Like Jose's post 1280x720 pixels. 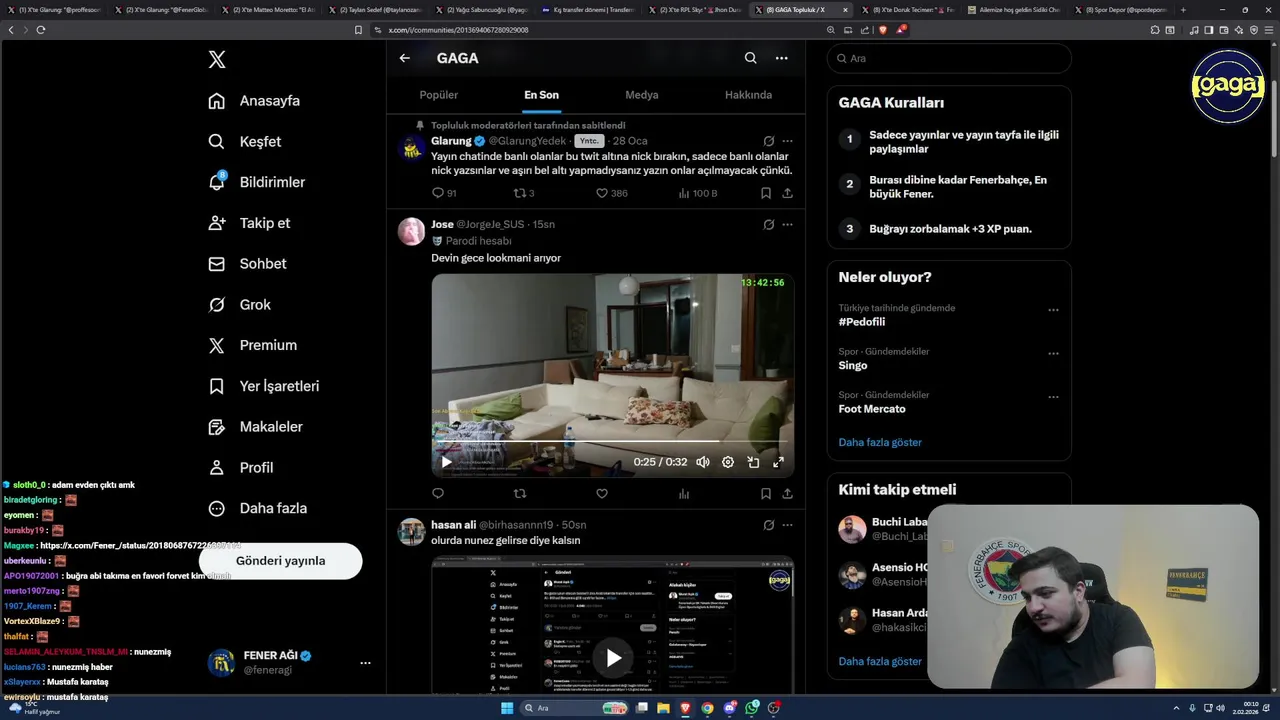coord(602,493)
